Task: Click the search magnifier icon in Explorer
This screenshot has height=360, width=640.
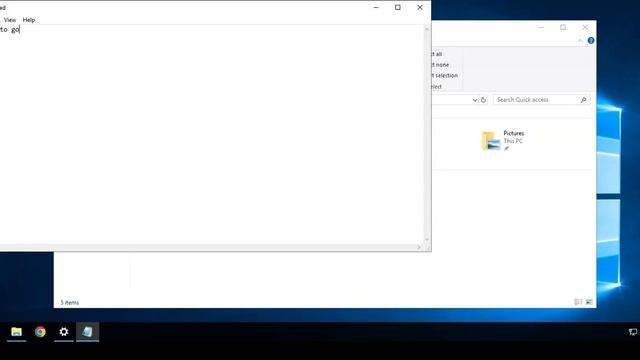Action: click(x=584, y=100)
